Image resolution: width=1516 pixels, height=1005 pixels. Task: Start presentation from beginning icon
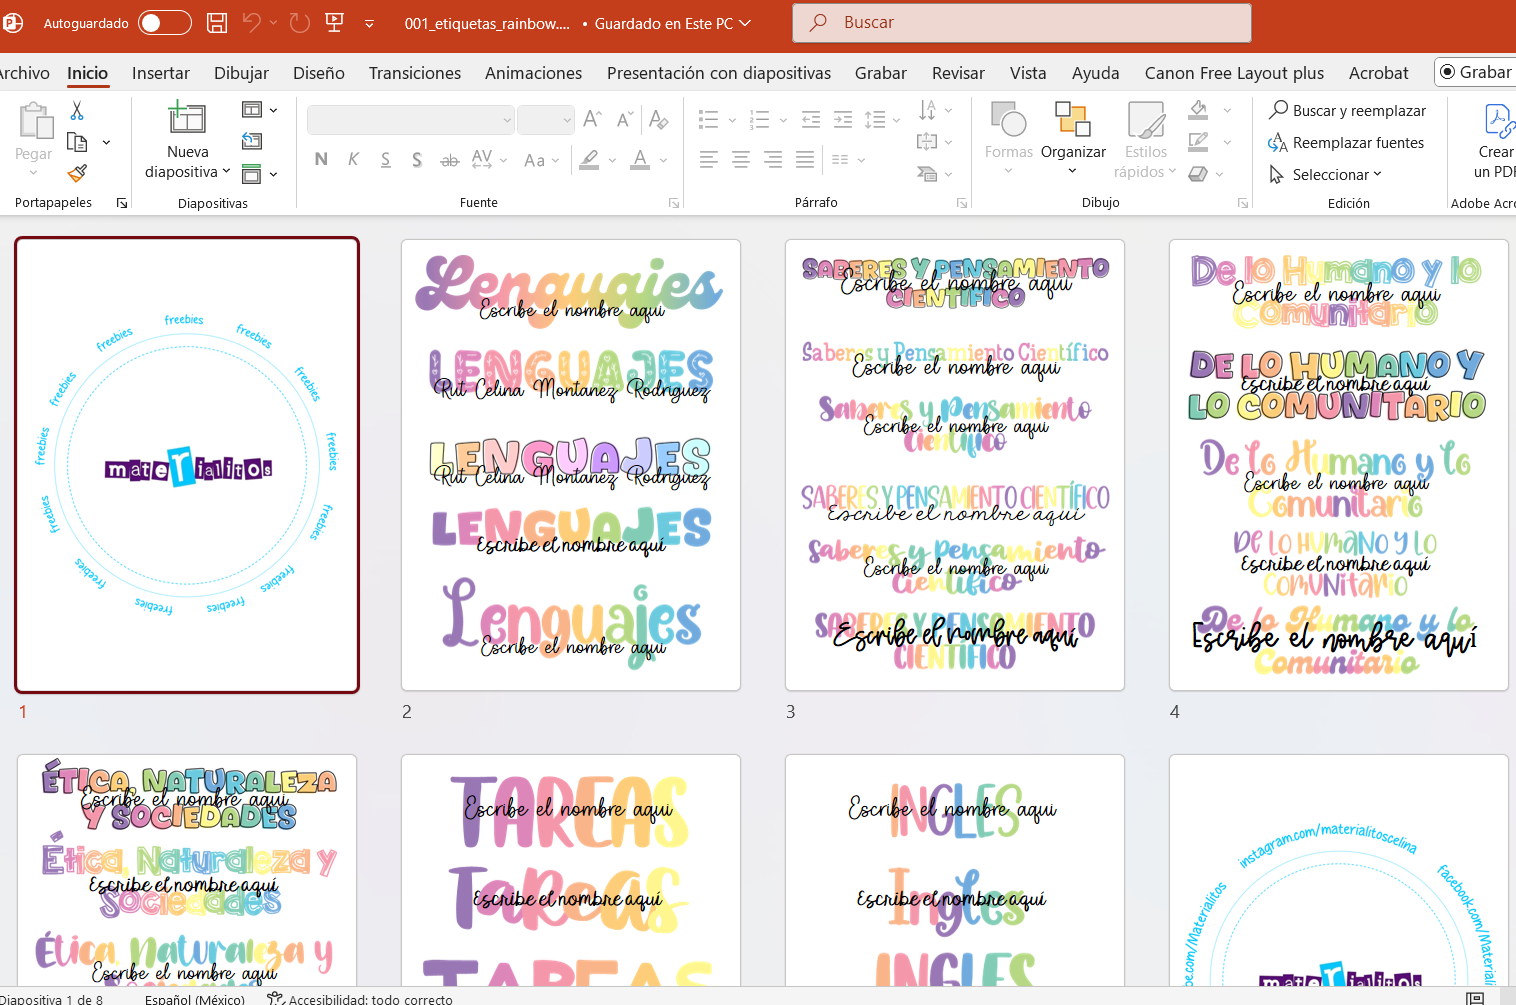tap(335, 23)
